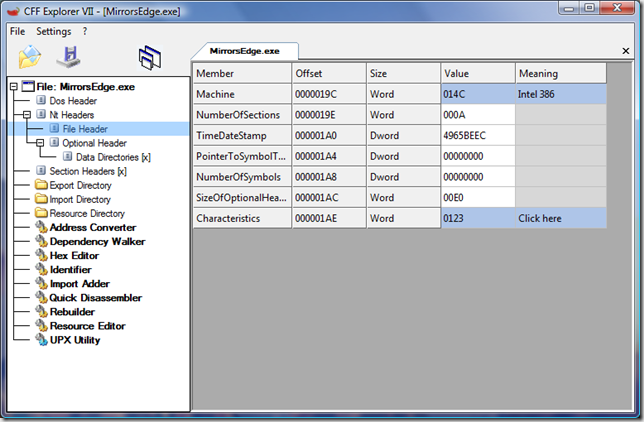This screenshot has width=644, height=422.
Task: Click the Characteristics value 0123 cell
Action: point(478,218)
